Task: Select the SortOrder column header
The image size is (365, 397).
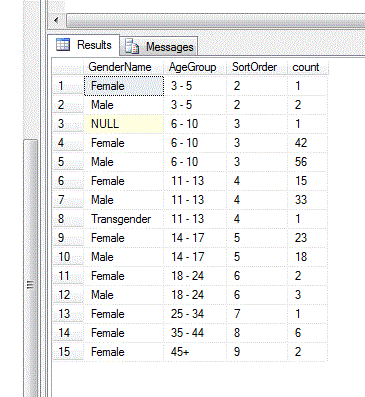Action: tap(256, 67)
